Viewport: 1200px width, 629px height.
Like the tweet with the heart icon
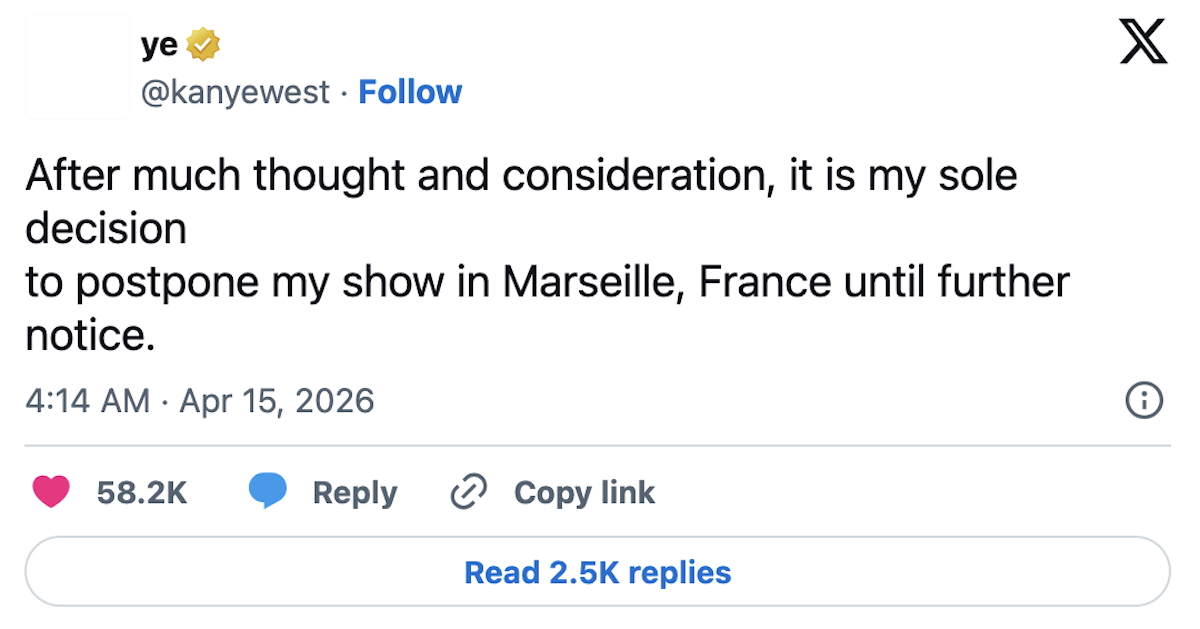click(51, 492)
